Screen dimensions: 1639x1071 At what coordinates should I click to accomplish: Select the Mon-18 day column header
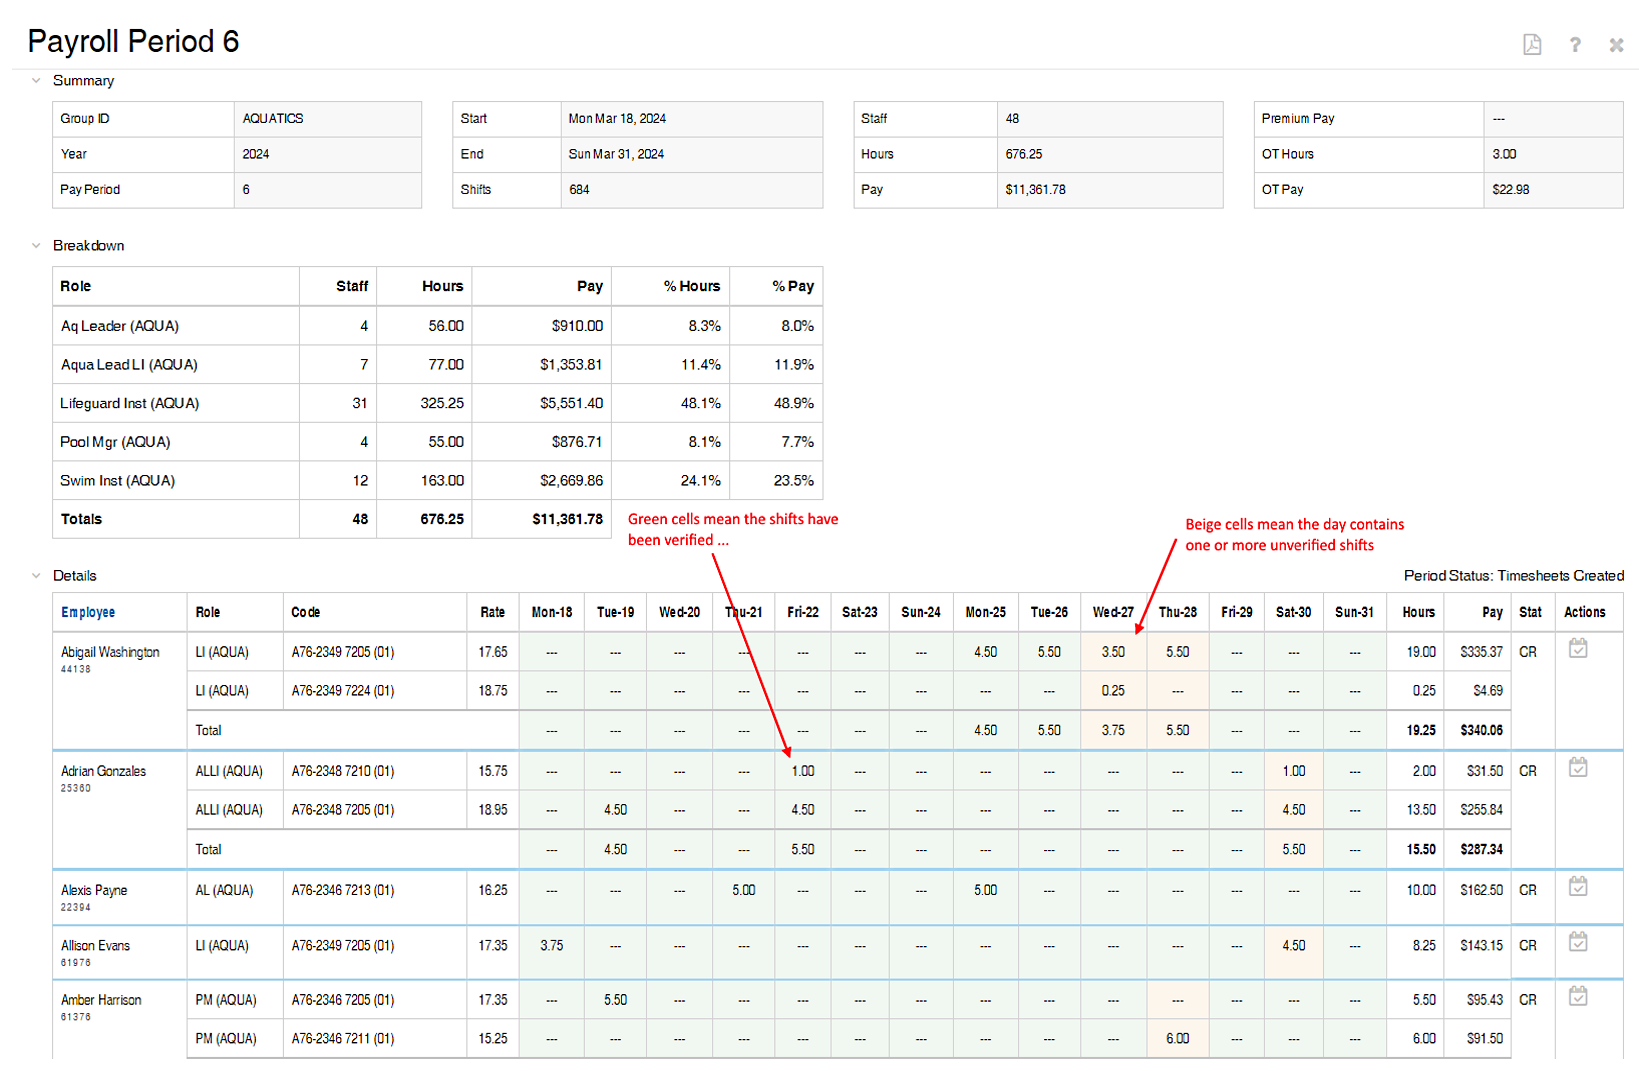point(552,612)
